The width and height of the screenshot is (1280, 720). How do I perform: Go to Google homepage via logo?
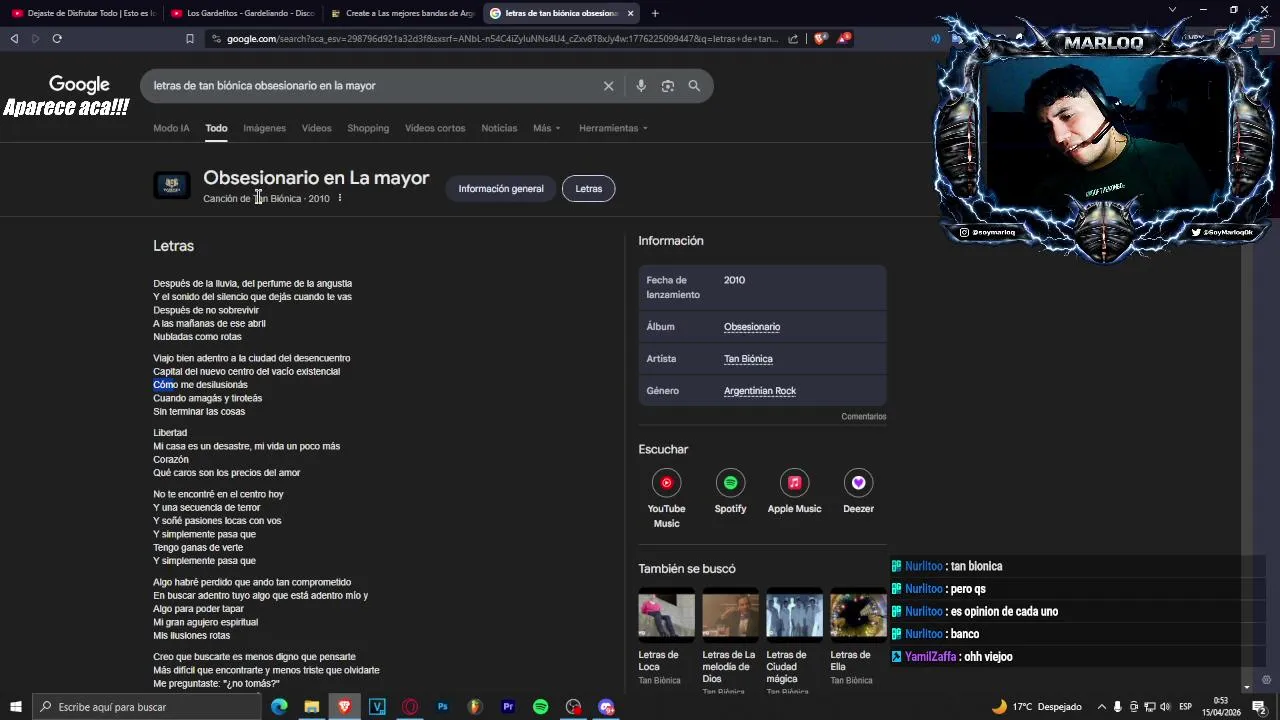79,85
